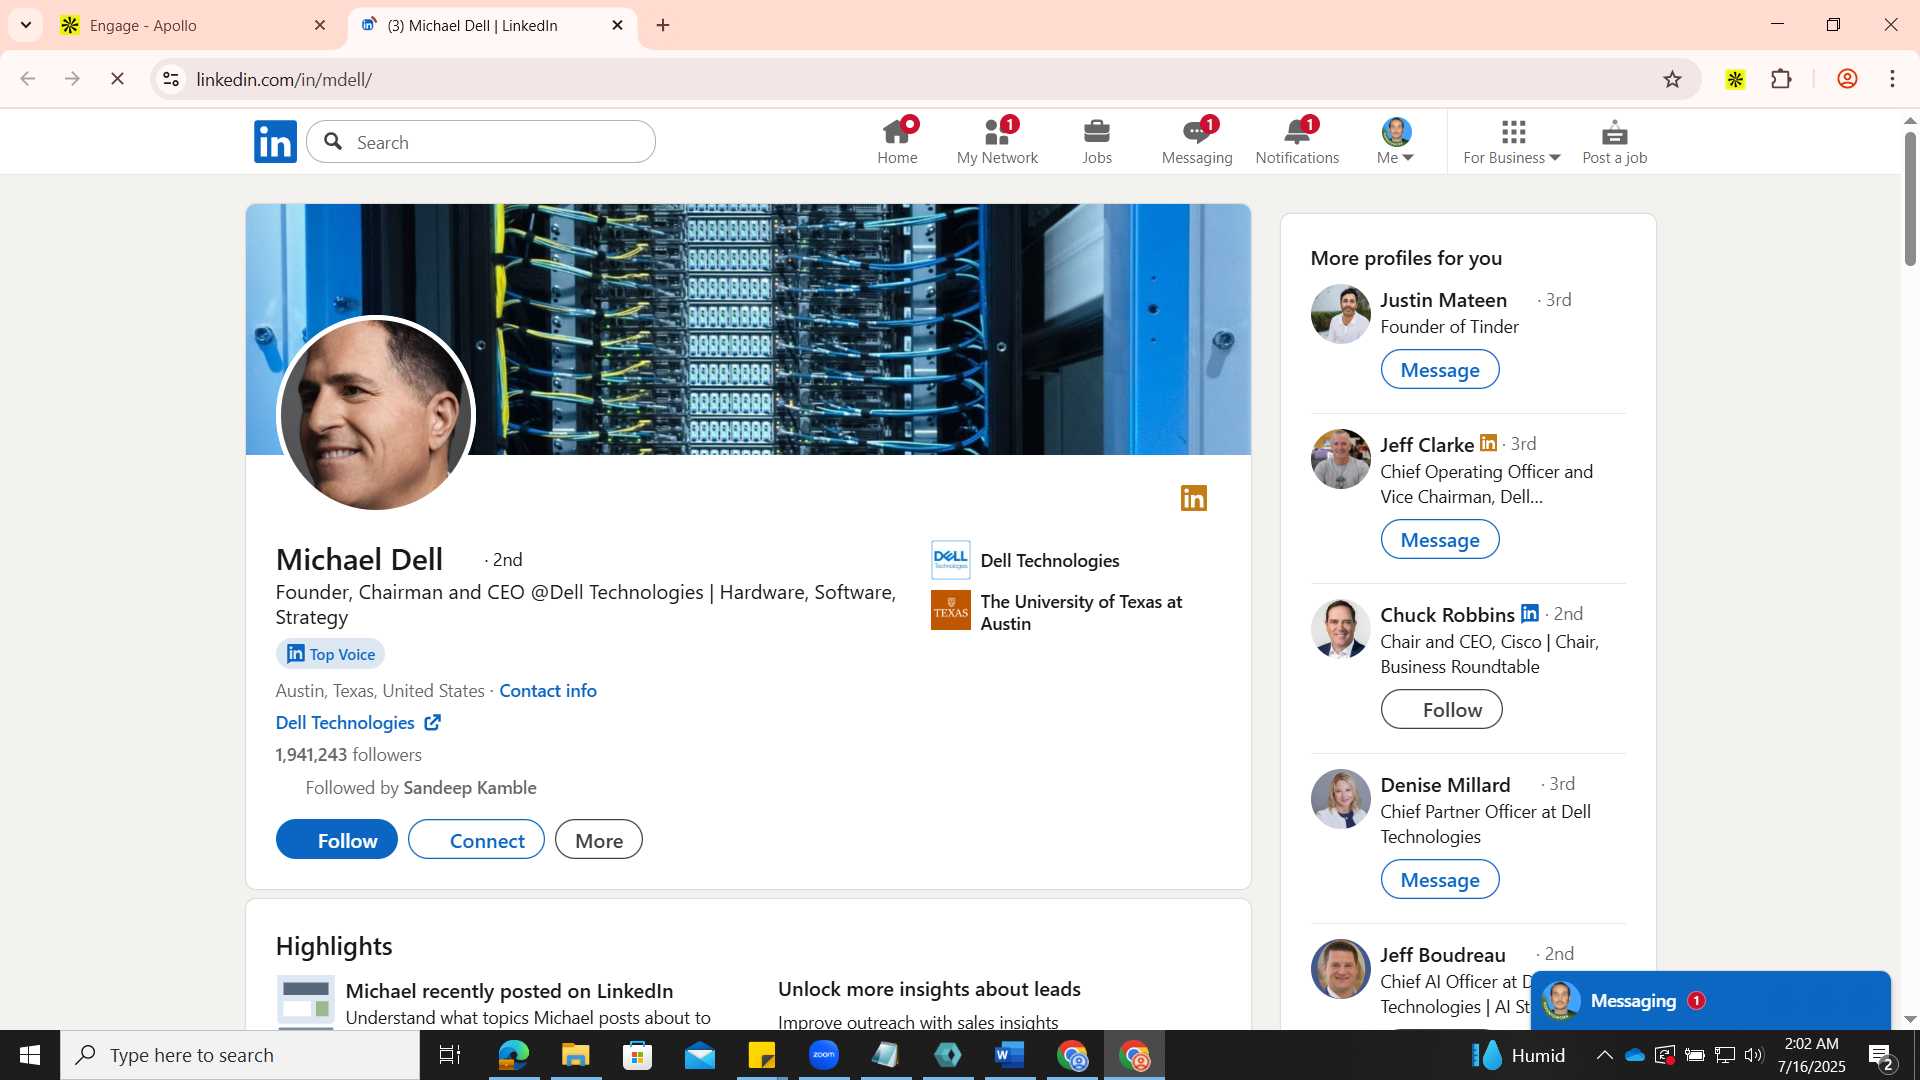Viewport: 1920px width, 1080px height.
Task: Open Word from the taskbar
Action: pos(1010,1055)
